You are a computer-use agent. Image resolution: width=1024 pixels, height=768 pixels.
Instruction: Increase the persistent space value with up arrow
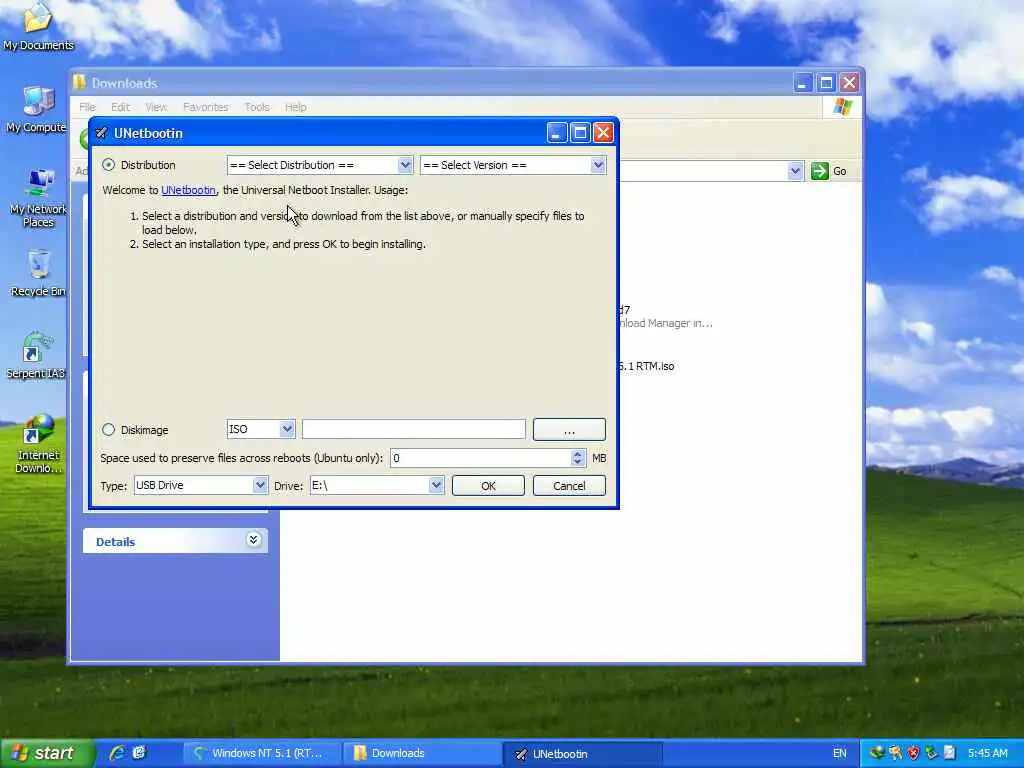577,453
